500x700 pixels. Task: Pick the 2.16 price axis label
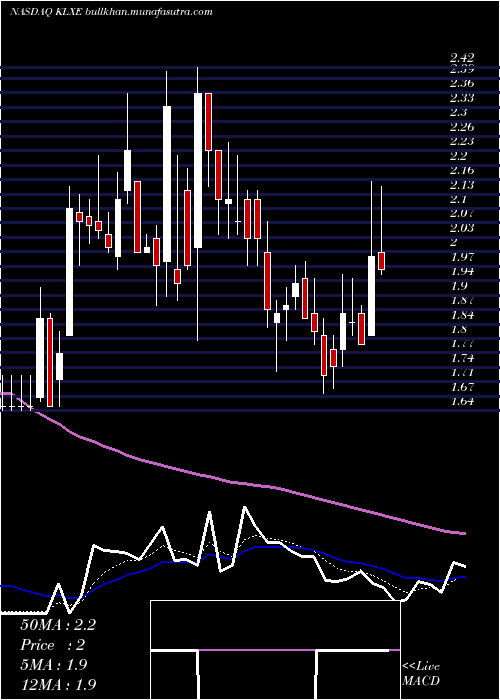(462, 170)
